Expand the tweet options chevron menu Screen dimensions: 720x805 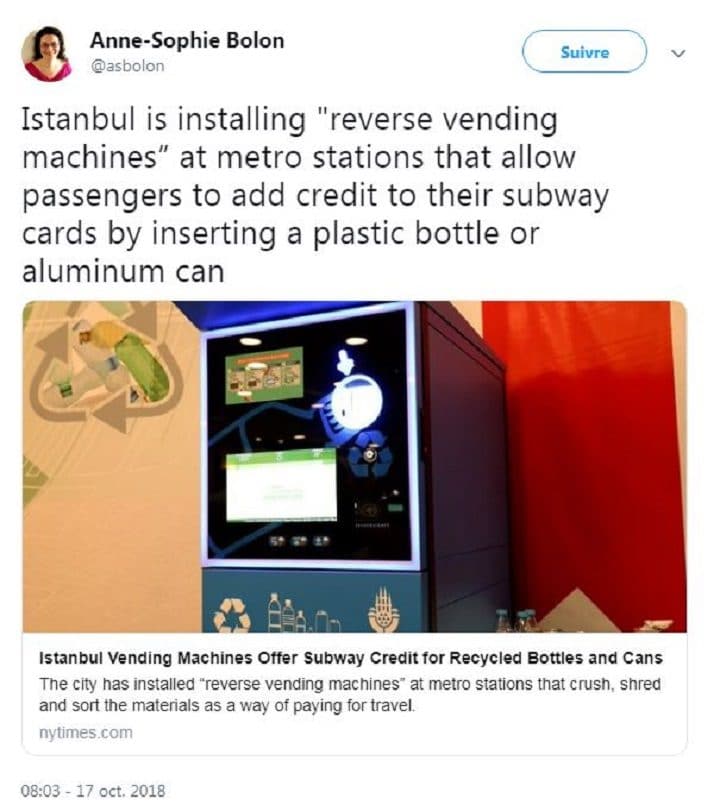point(678,53)
